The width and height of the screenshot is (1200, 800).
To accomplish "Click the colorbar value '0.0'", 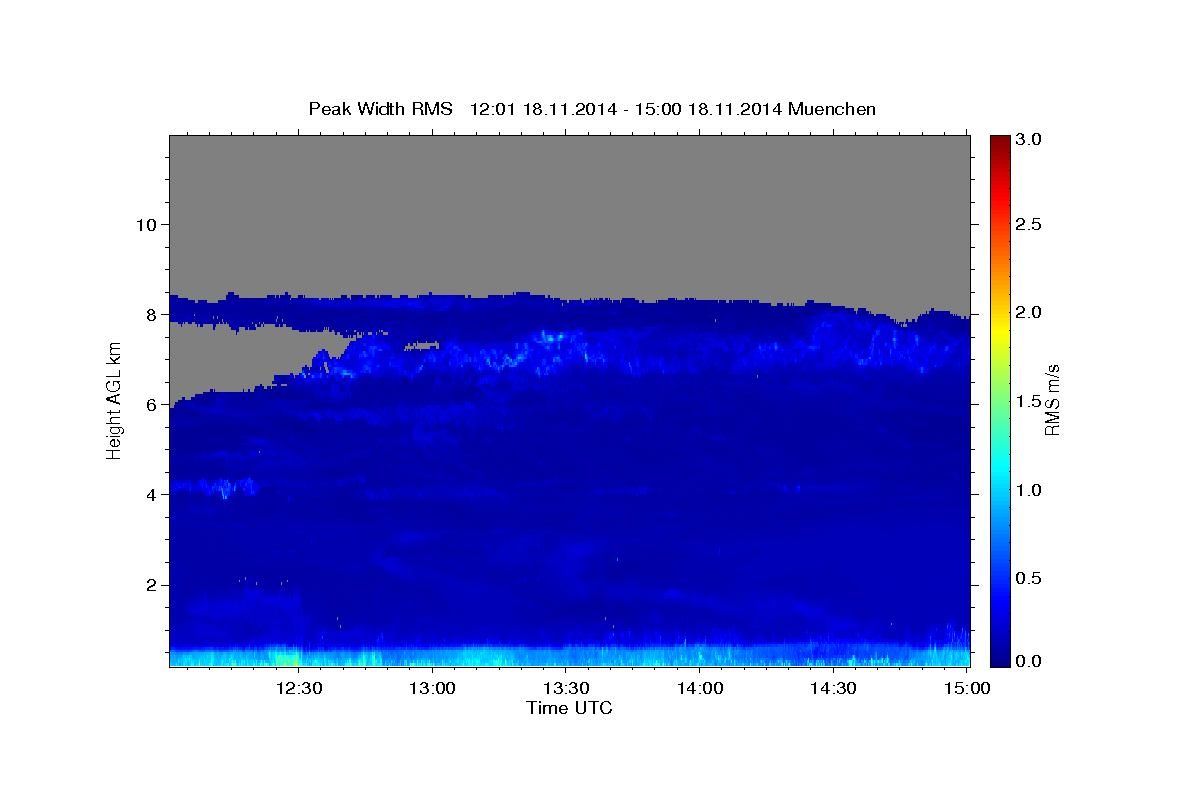I will point(1030,661).
